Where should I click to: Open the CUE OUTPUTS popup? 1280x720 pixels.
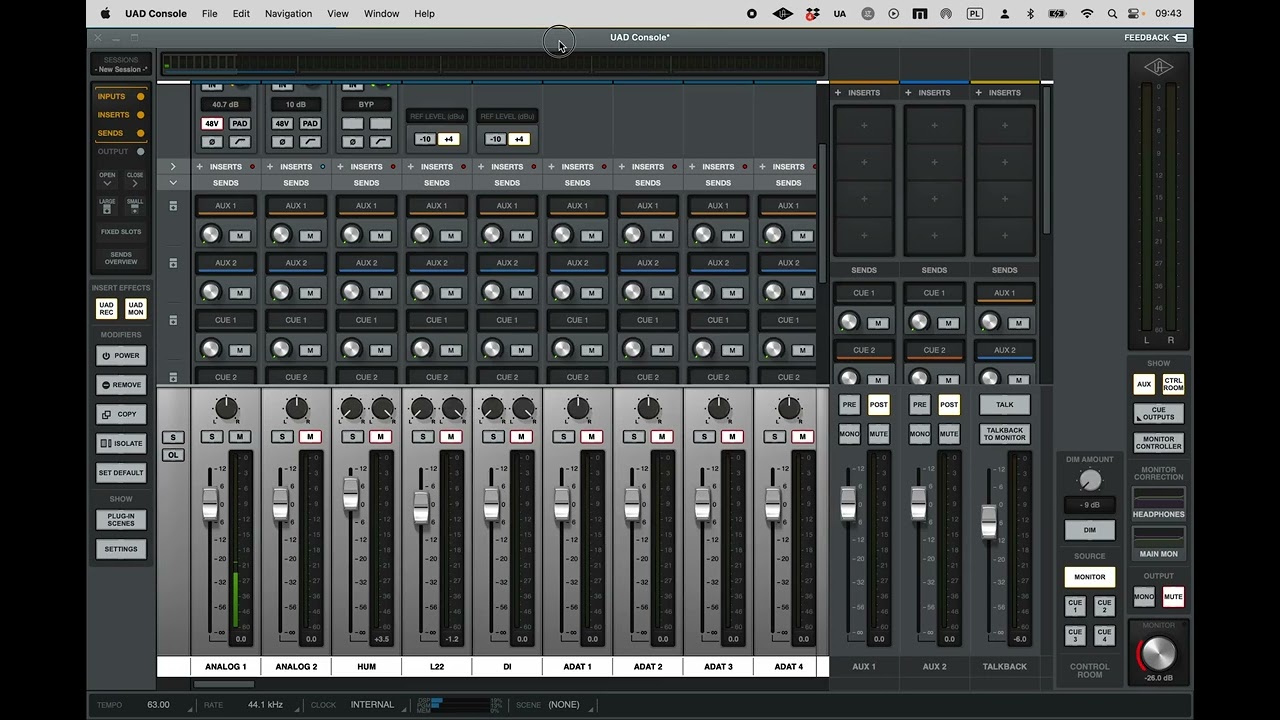[1159, 414]
